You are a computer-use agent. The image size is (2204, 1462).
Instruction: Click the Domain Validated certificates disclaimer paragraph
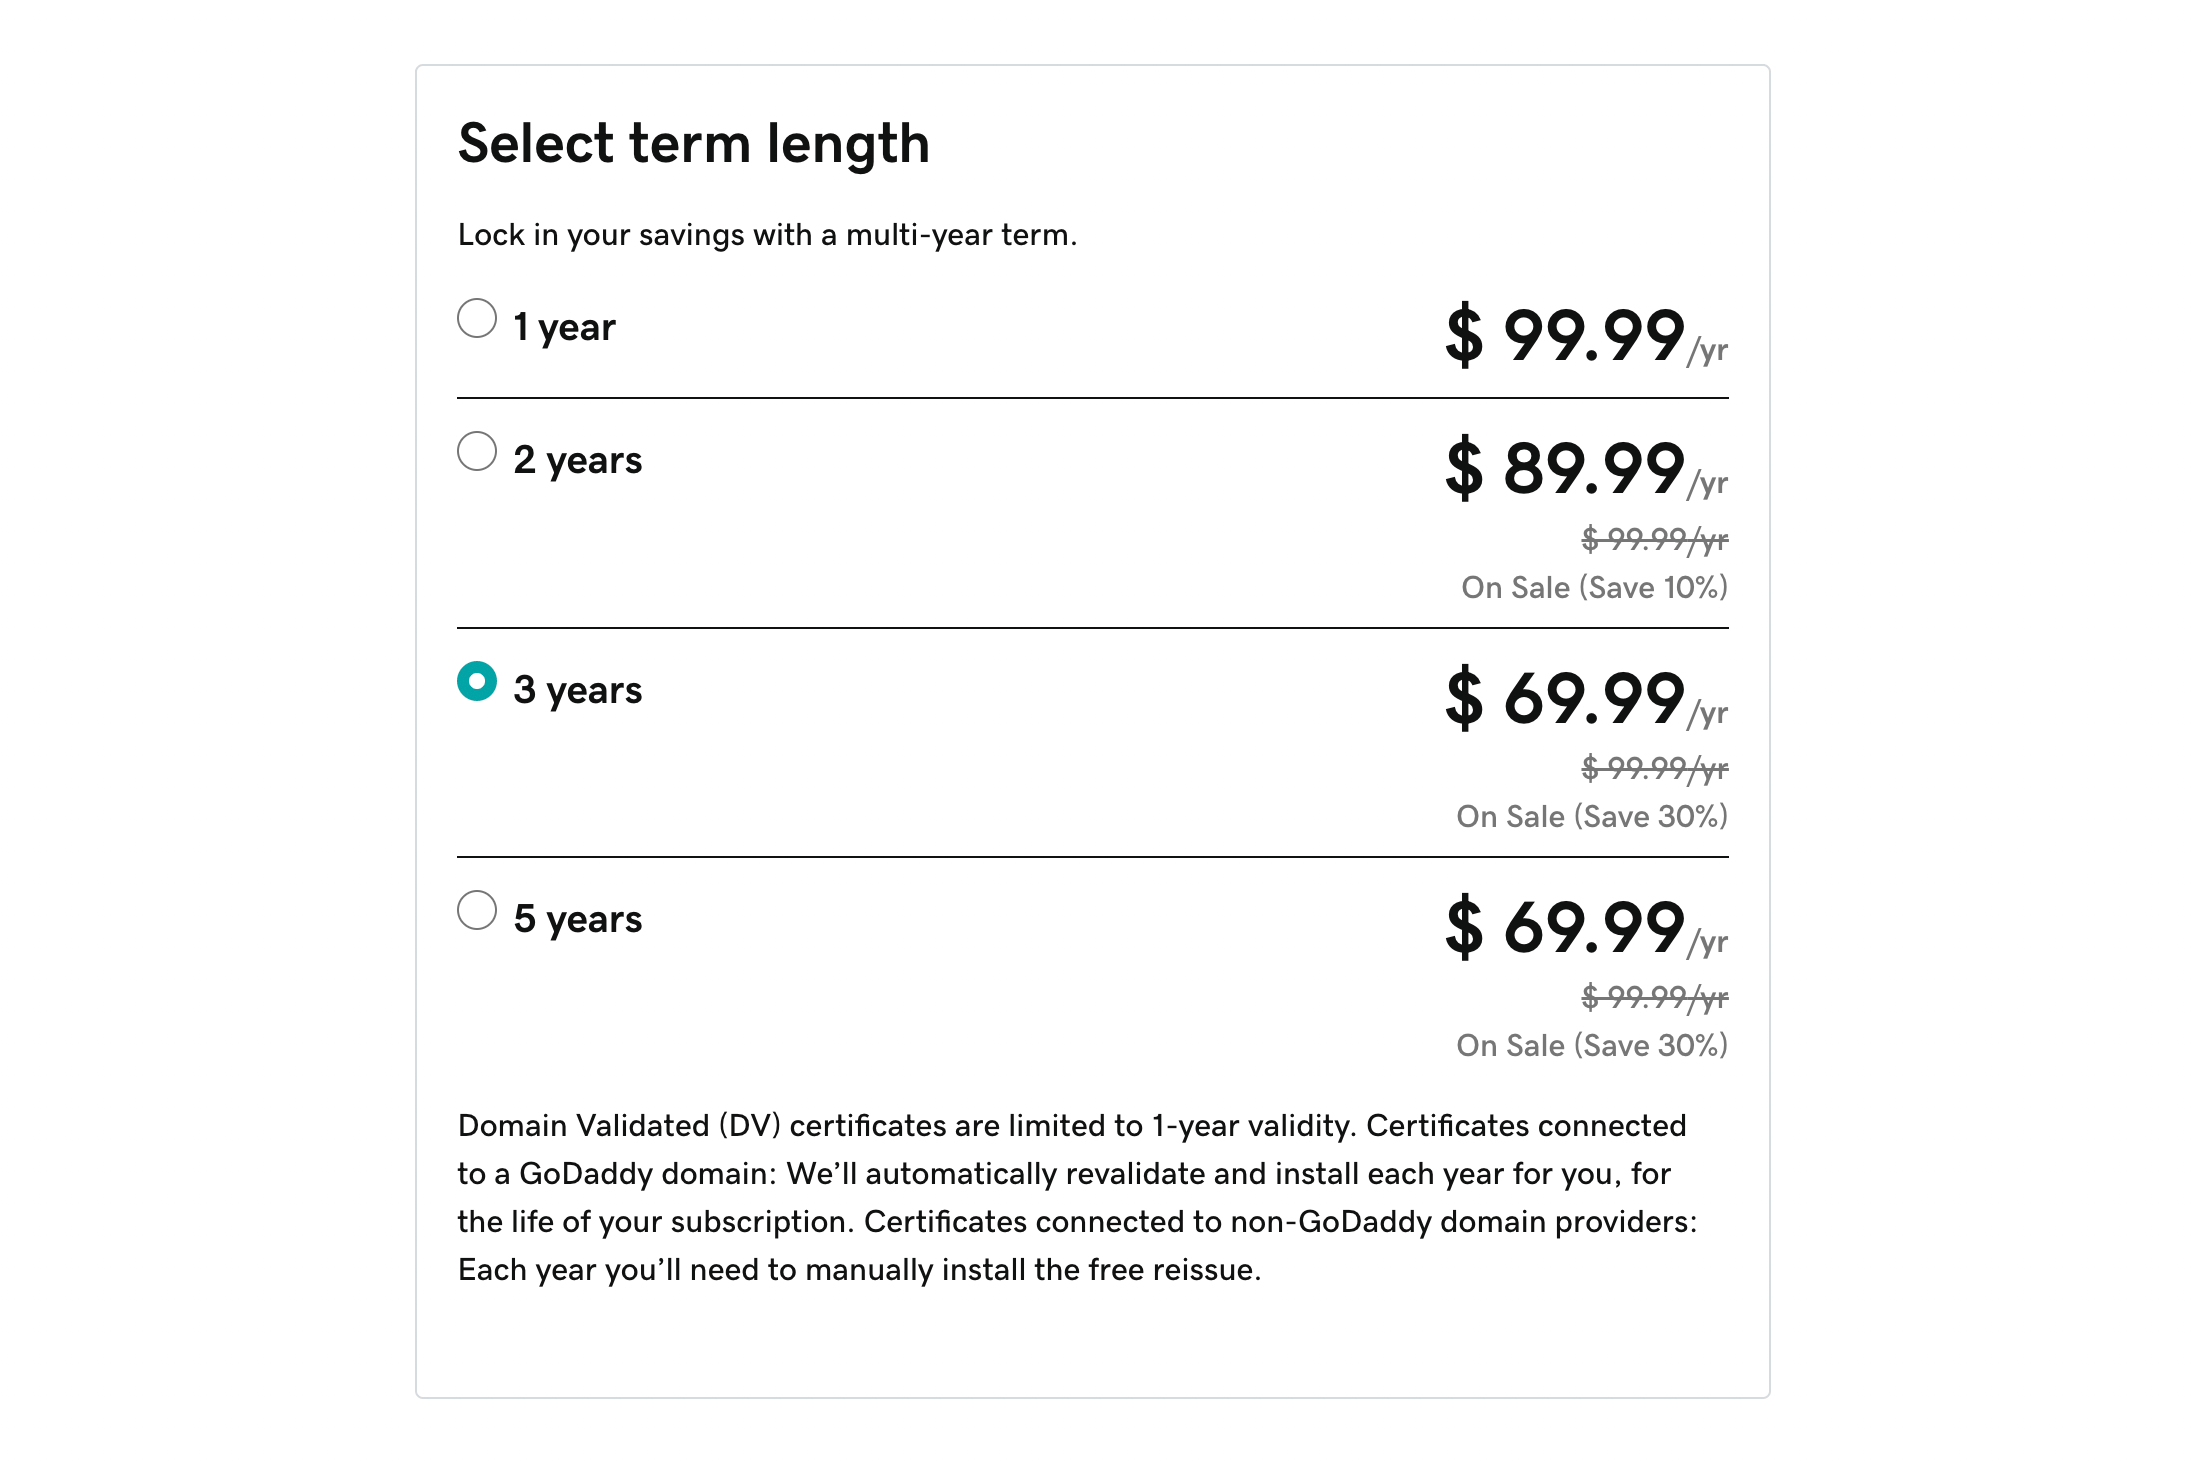[1077, 1197]
